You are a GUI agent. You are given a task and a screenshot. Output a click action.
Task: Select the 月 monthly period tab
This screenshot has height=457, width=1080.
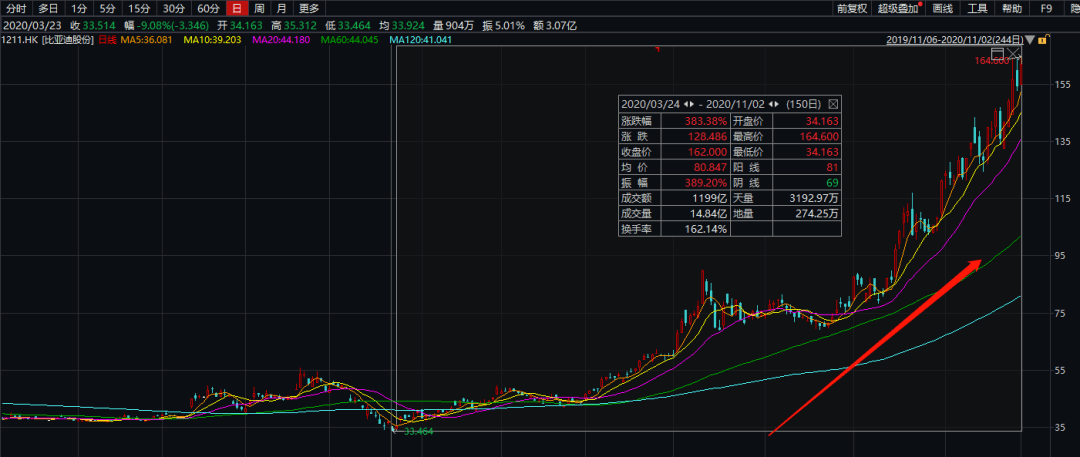281,8
